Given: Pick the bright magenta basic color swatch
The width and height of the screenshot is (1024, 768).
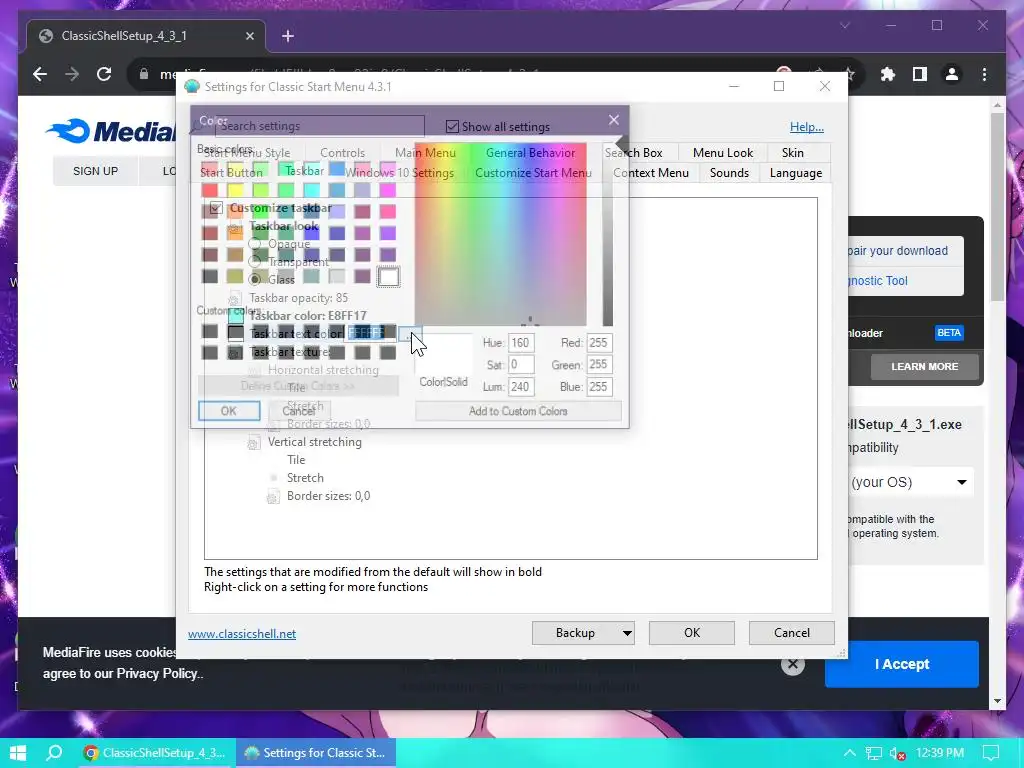Looking at the screenshot, I should 388,190.
